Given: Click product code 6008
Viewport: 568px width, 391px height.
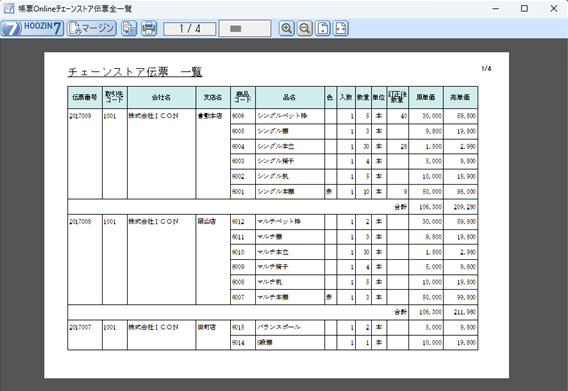Looking at the screenshot, I should [x=238, y=282].
